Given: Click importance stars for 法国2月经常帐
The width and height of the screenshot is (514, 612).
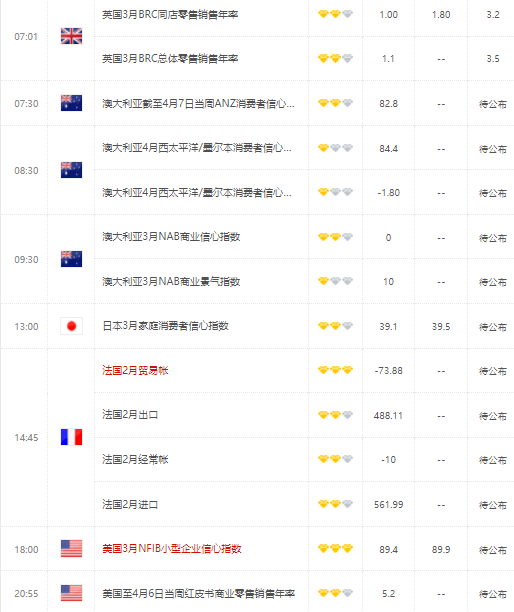Looking at the screenshot, I should point(335,459).
